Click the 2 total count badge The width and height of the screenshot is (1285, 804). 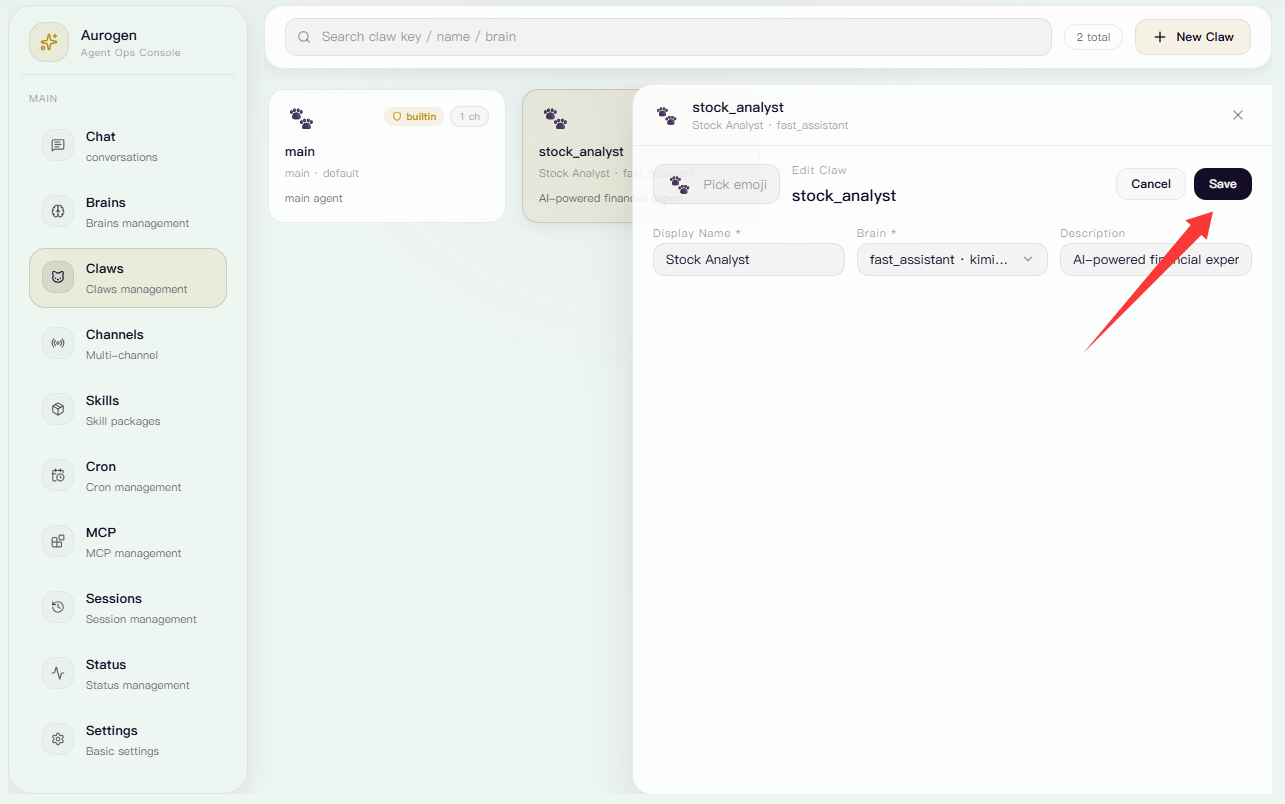coord(1093,37)
